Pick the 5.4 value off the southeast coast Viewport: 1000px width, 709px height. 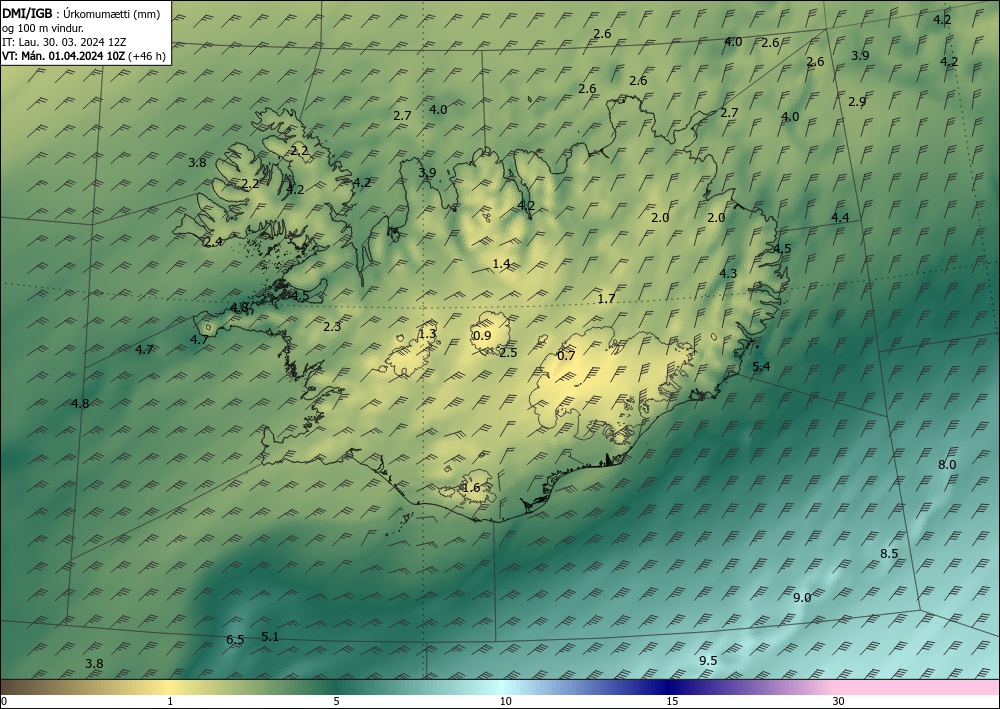[x=761, y=366]
